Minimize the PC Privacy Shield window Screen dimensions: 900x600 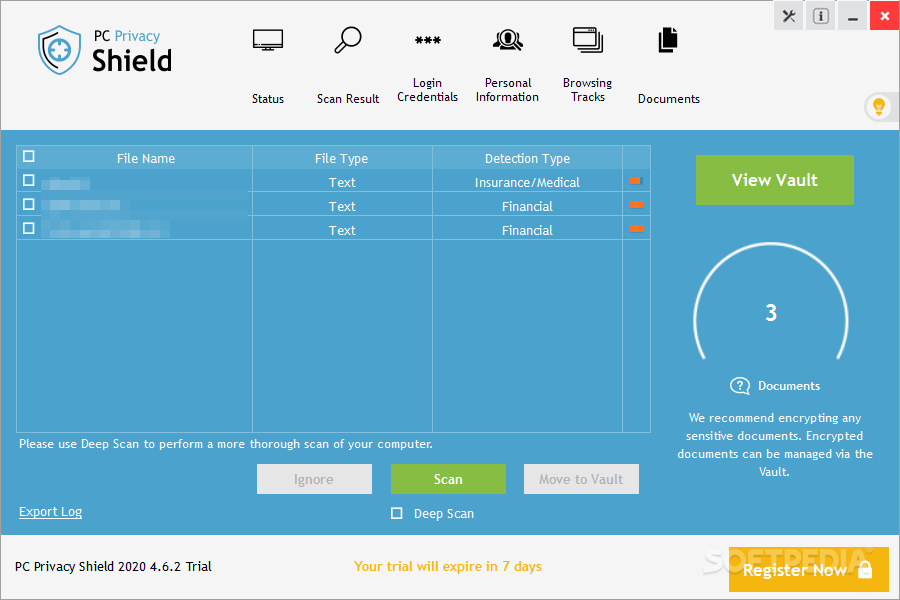[853, 16]
